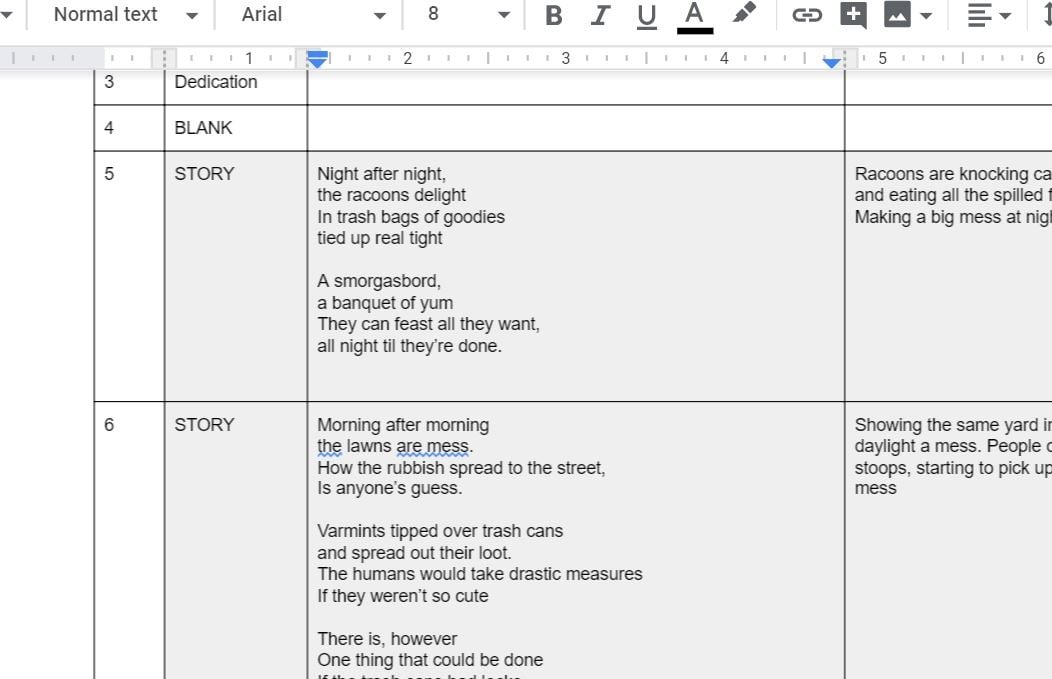
Task: Click the line 'Is anyone's guess.'
Action: pyautogui.click(x=389, y=488)
